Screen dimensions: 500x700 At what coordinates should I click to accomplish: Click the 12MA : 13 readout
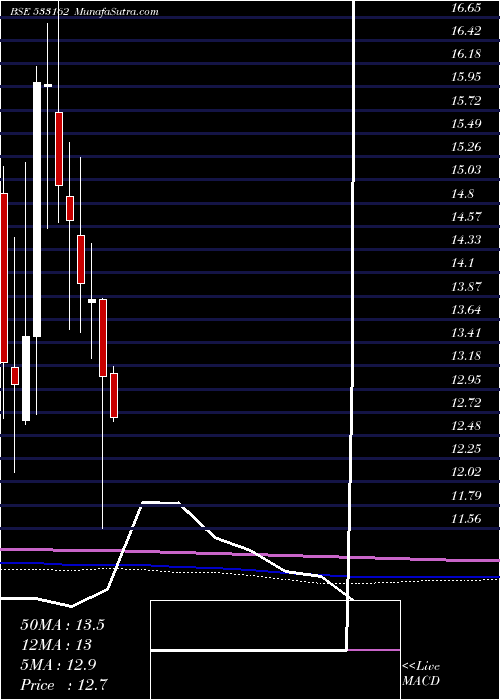click(56, 645)
